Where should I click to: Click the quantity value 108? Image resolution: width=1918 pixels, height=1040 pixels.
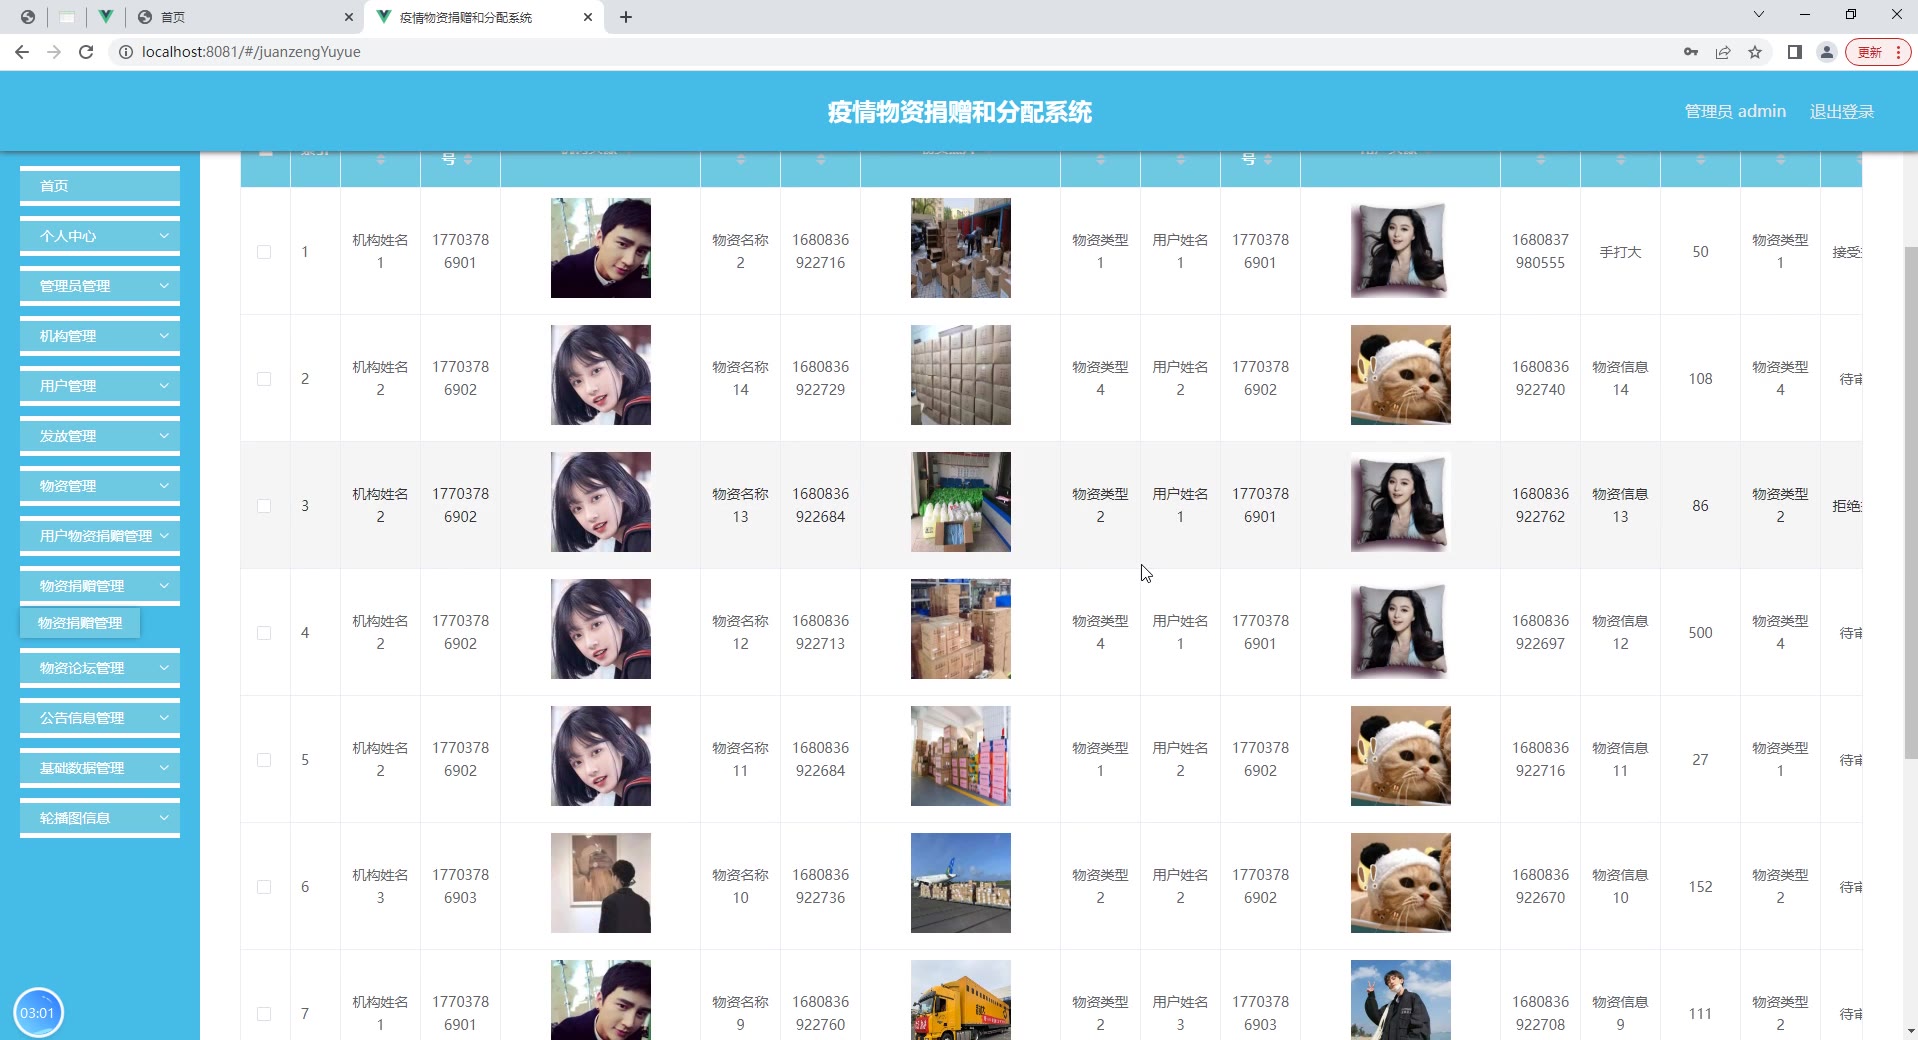pos(1700,379)
